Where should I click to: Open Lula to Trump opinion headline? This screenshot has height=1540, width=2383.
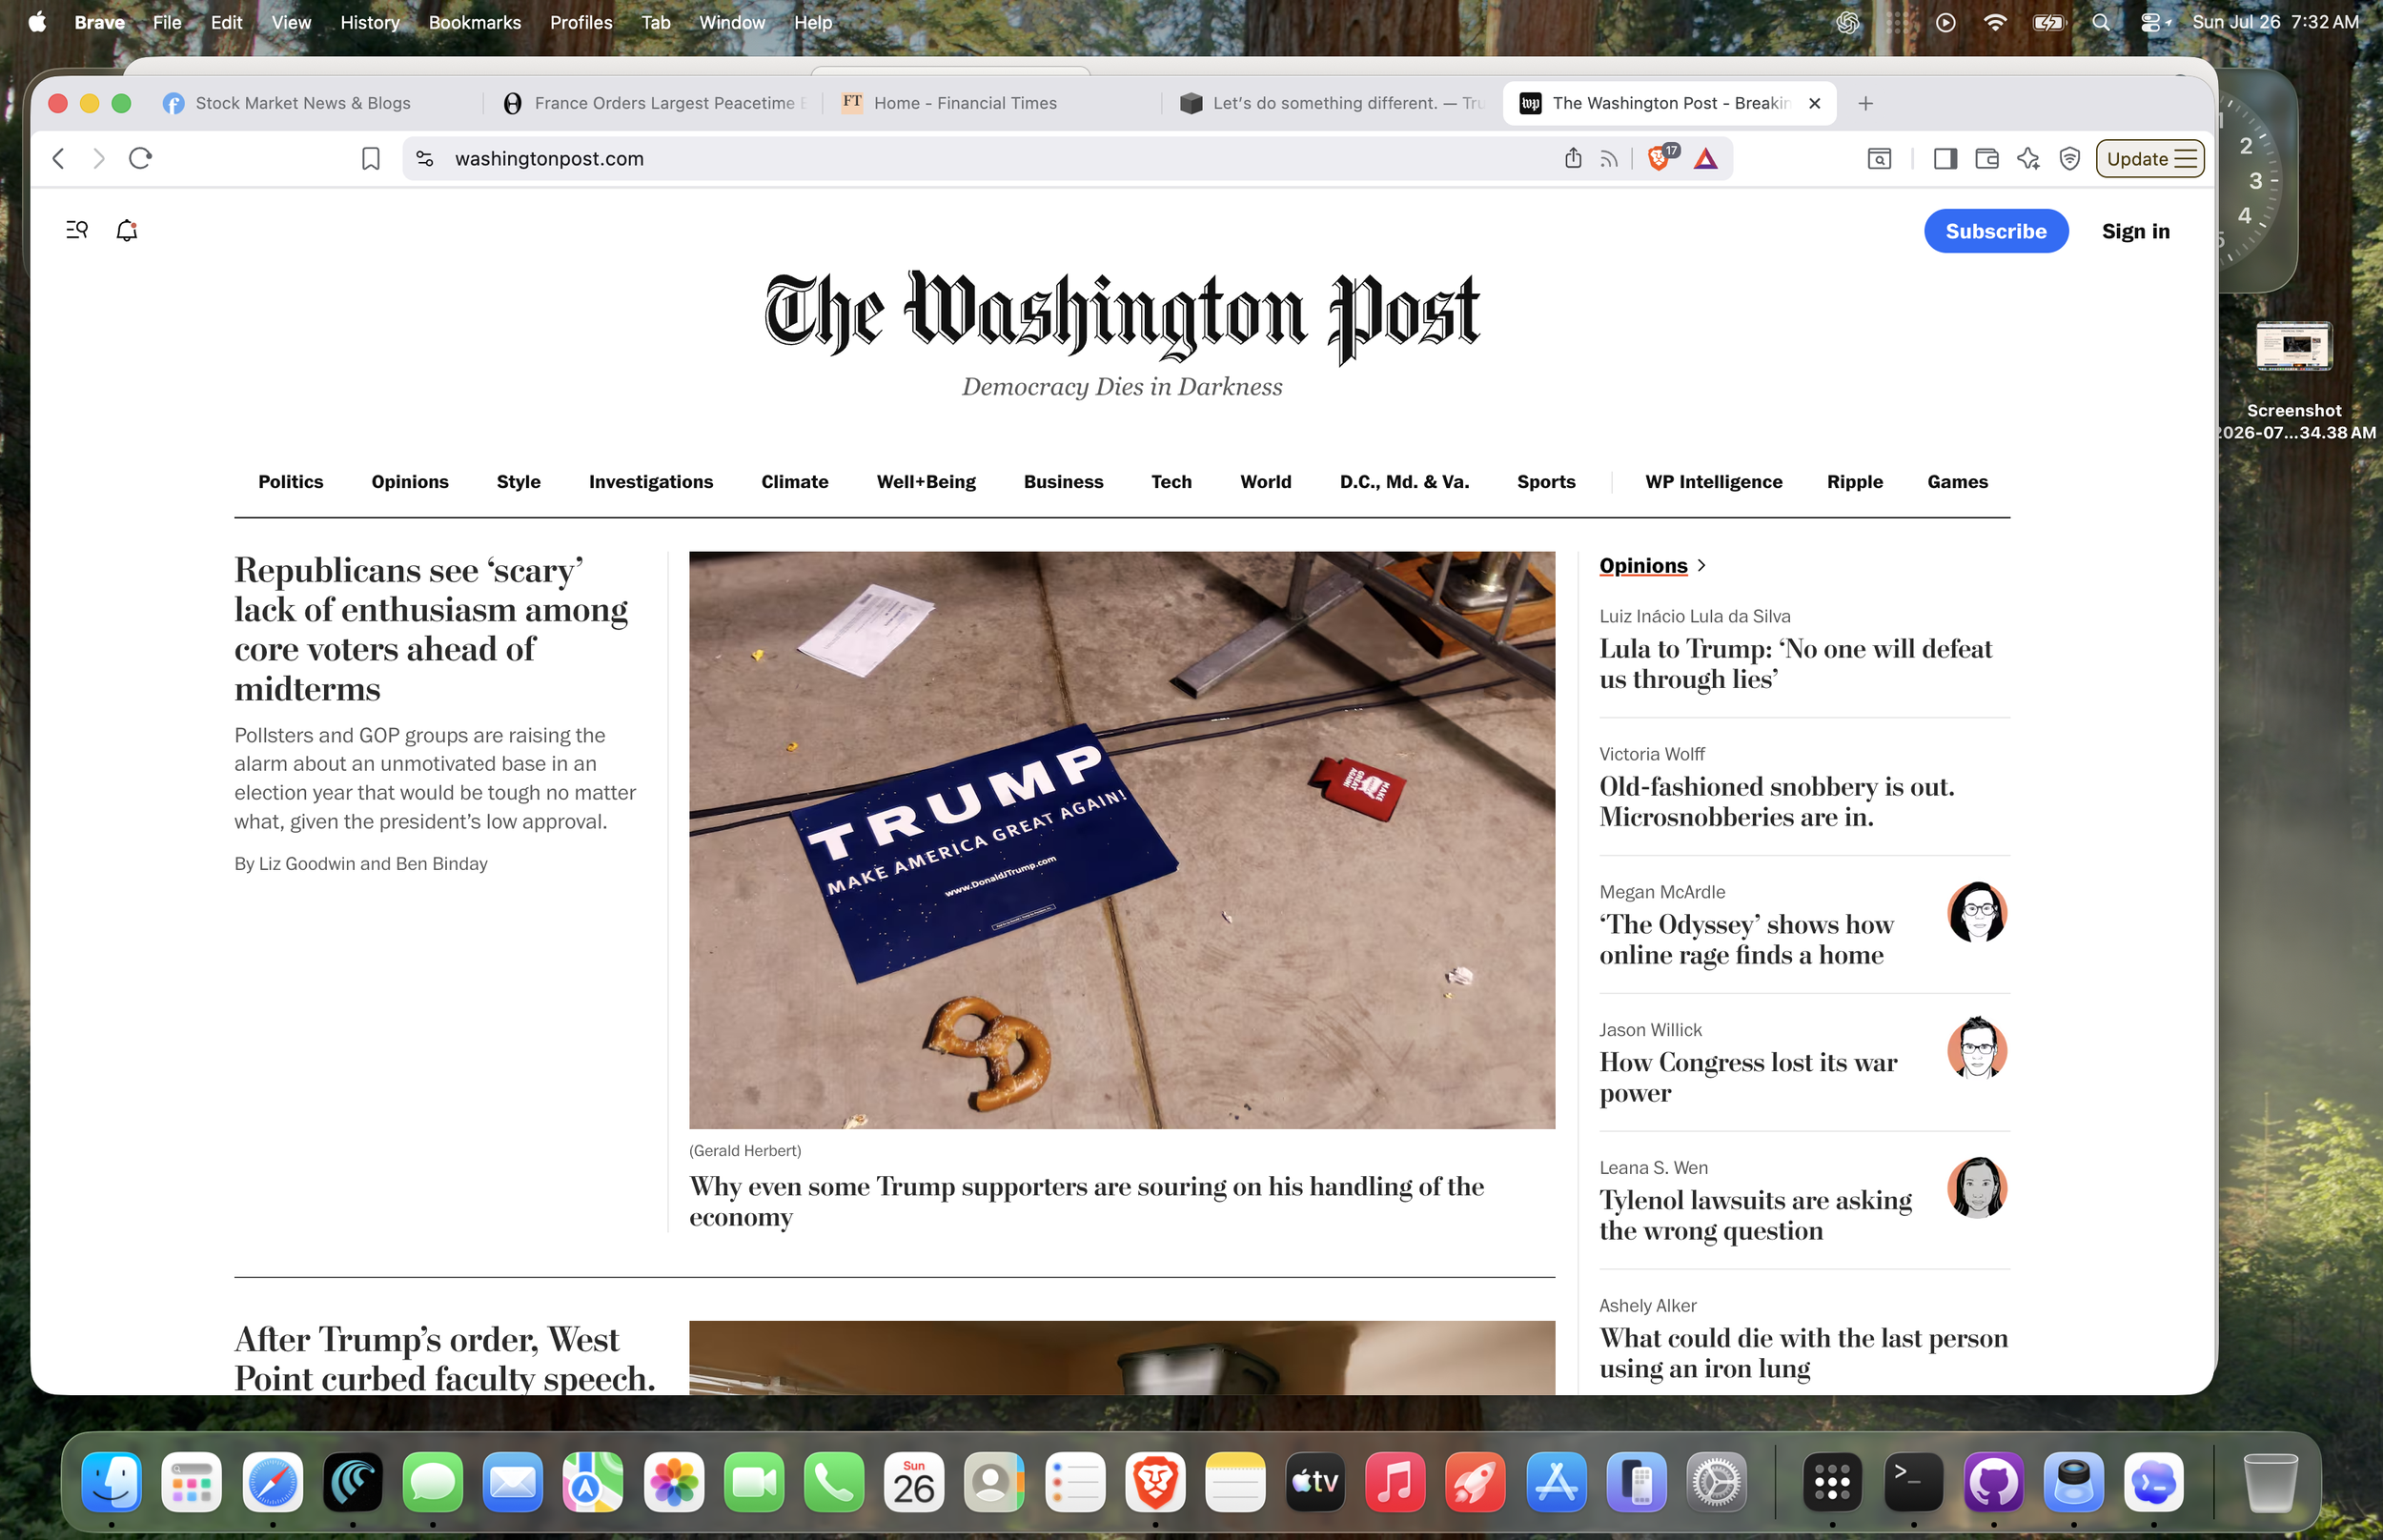pos(1795,663)
